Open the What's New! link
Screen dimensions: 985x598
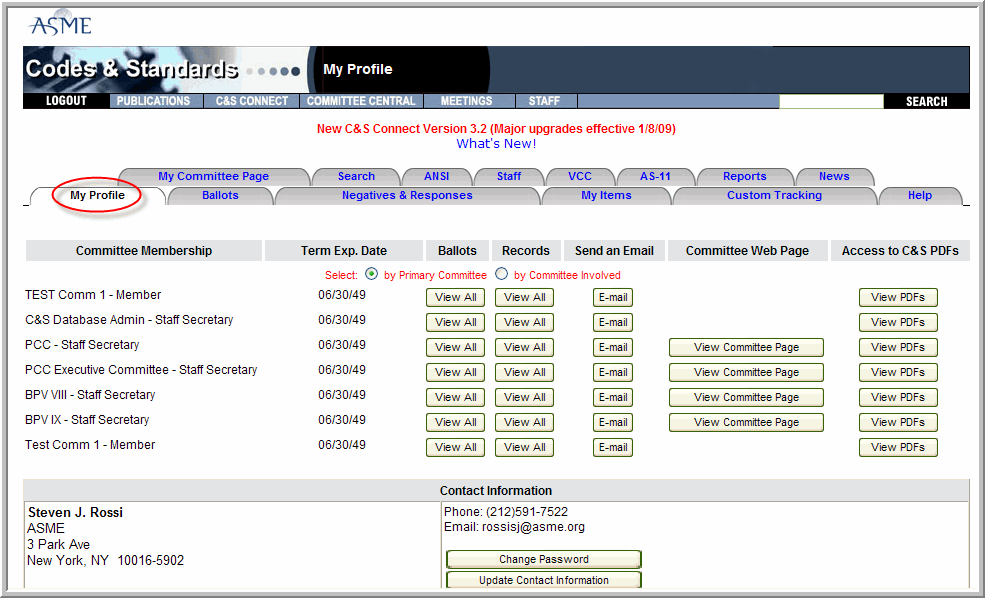496,144
